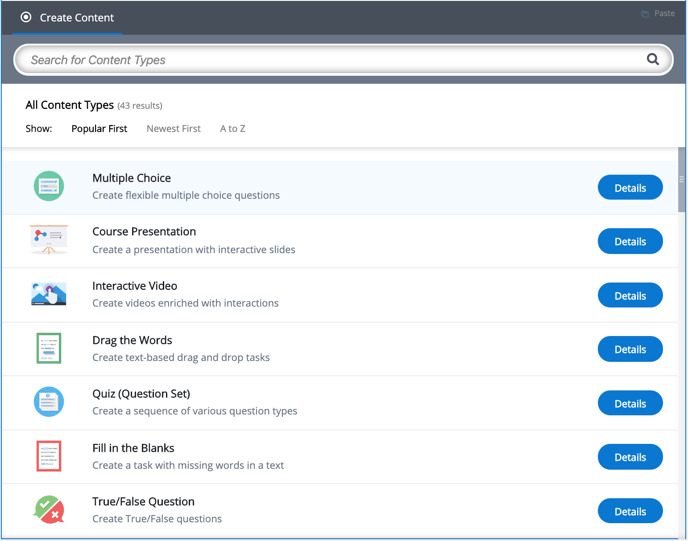Select the Interactive Video icon
The width and height of the screenshot is (688, 541).
(x=48, y=294)
